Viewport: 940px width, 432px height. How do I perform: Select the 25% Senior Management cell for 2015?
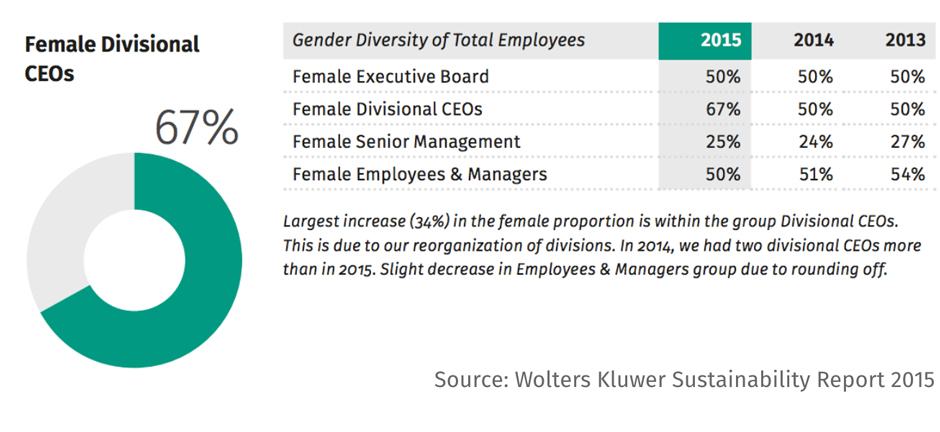click(x=722, y=141)
